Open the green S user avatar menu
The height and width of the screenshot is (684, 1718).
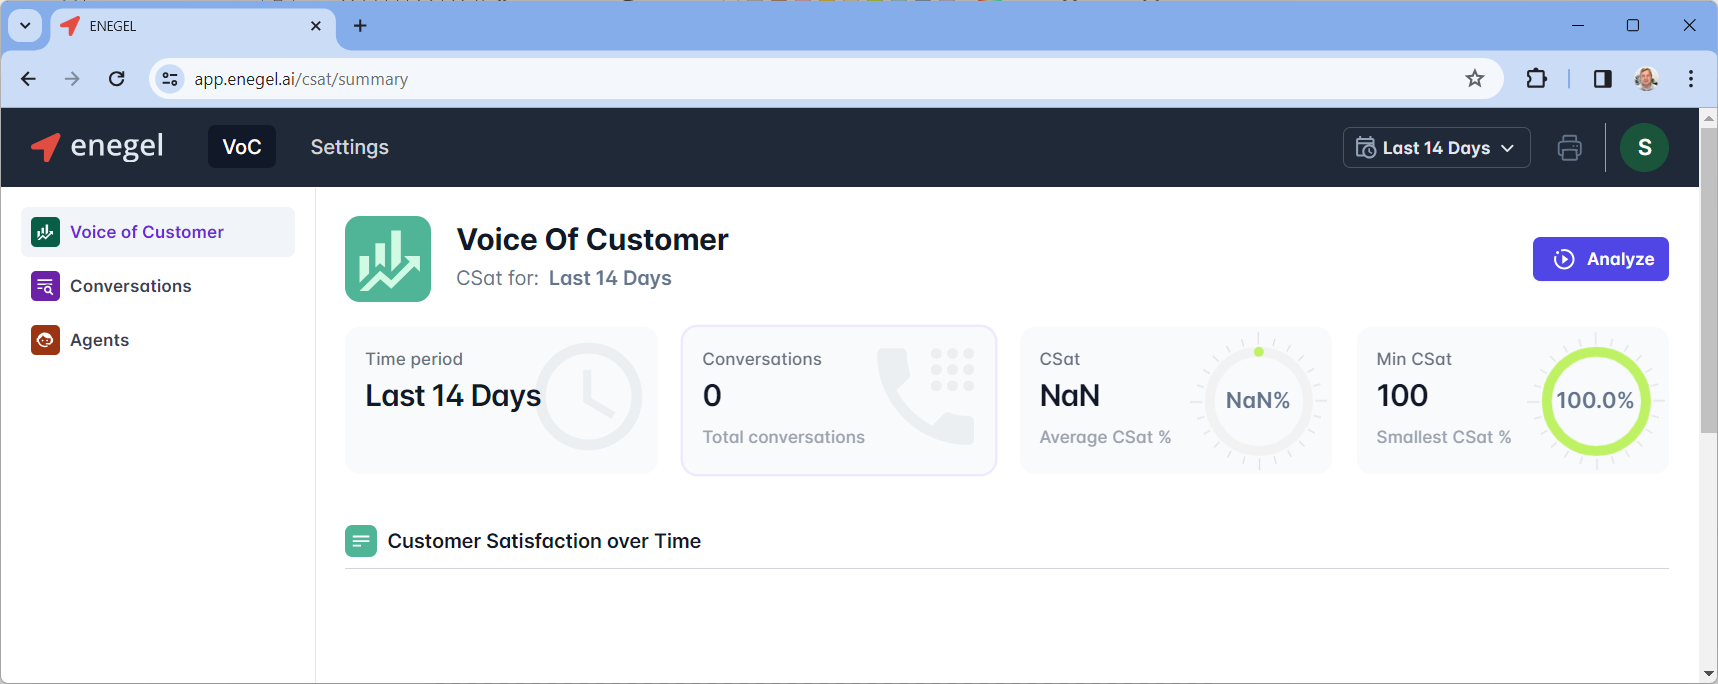point(1644,148)
